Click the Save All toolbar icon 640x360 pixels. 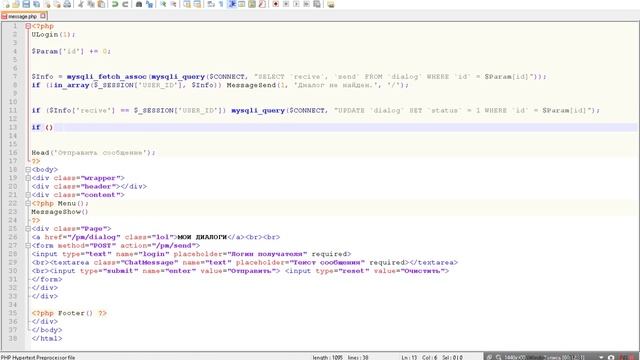(x=36, y=4)
